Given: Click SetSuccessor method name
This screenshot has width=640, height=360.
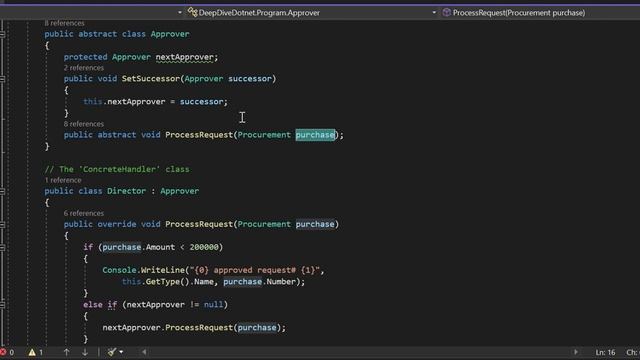Looking at the screenshot, I should [151, 78].
